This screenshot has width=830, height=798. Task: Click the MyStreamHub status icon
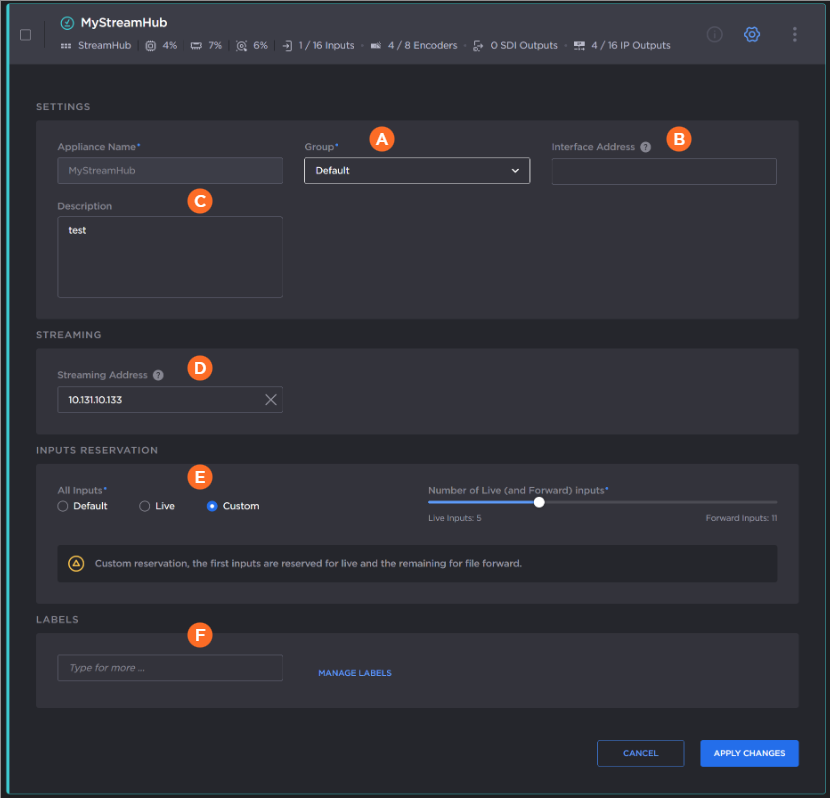click(67, 23)
